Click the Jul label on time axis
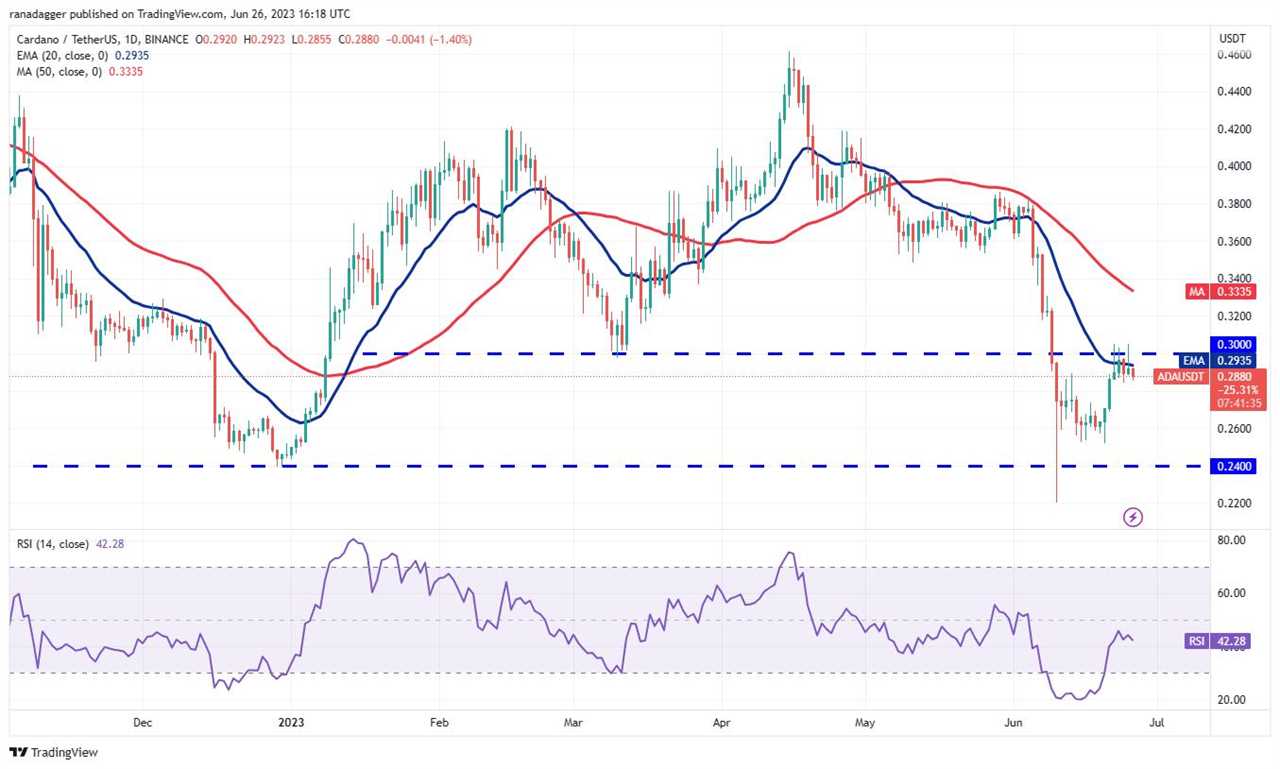1280x769 pixels. (1156, 720)
